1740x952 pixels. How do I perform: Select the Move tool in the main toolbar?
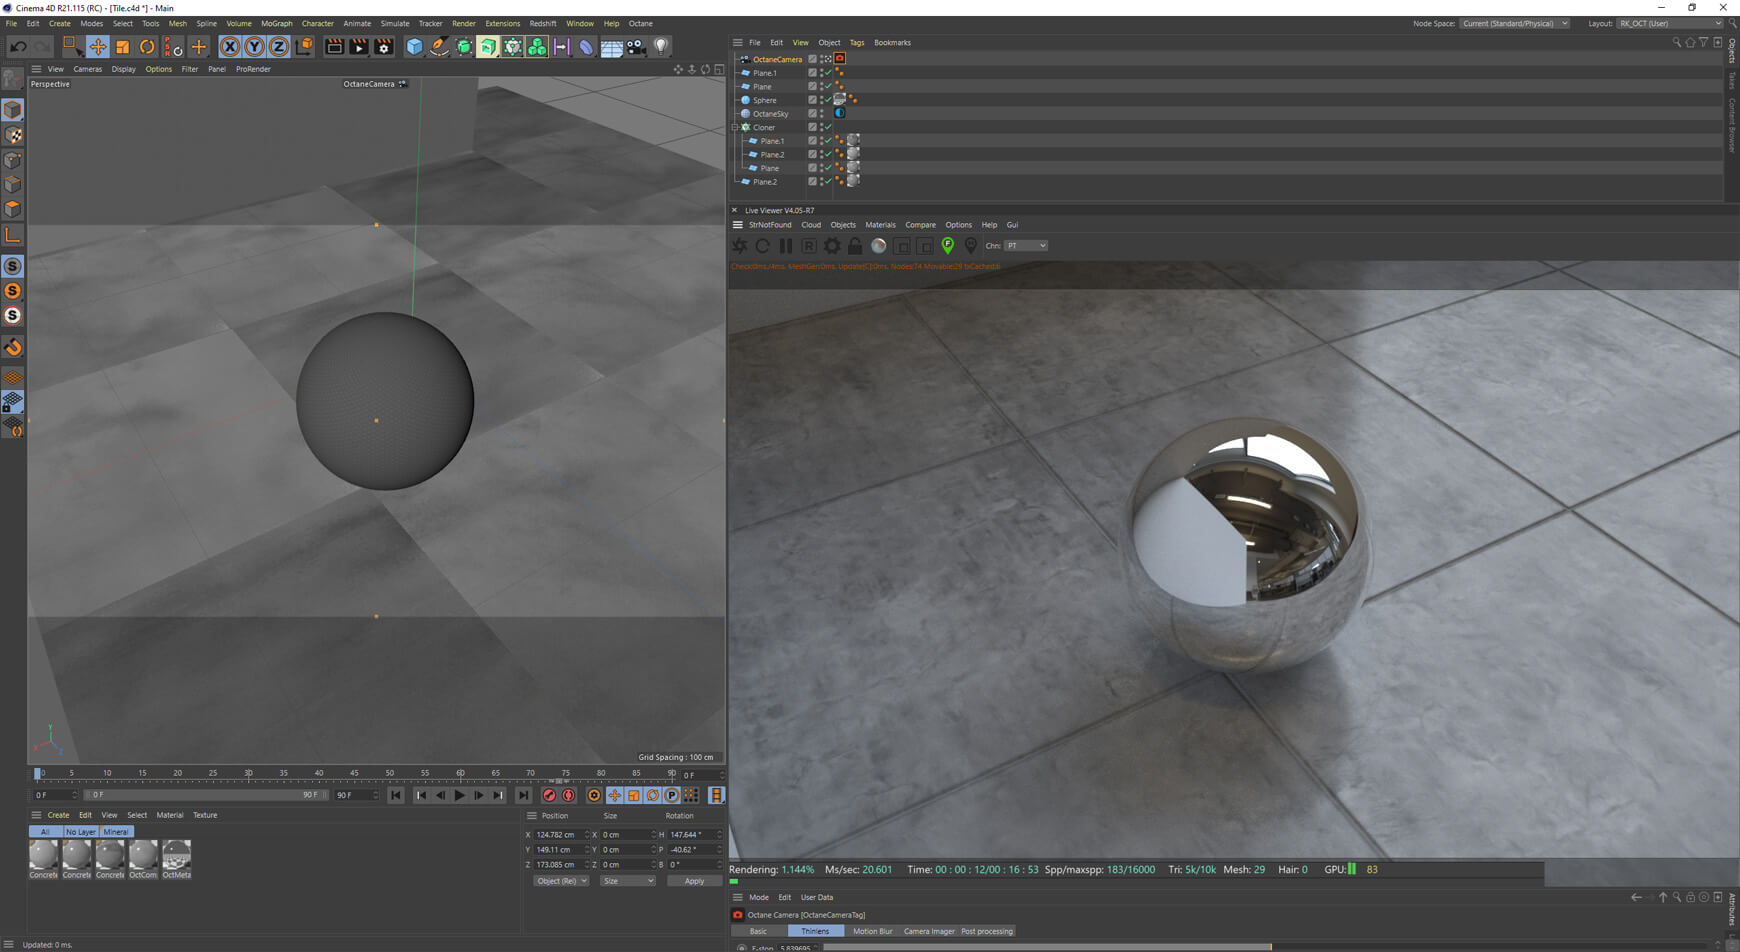click(x=97, y=47)
